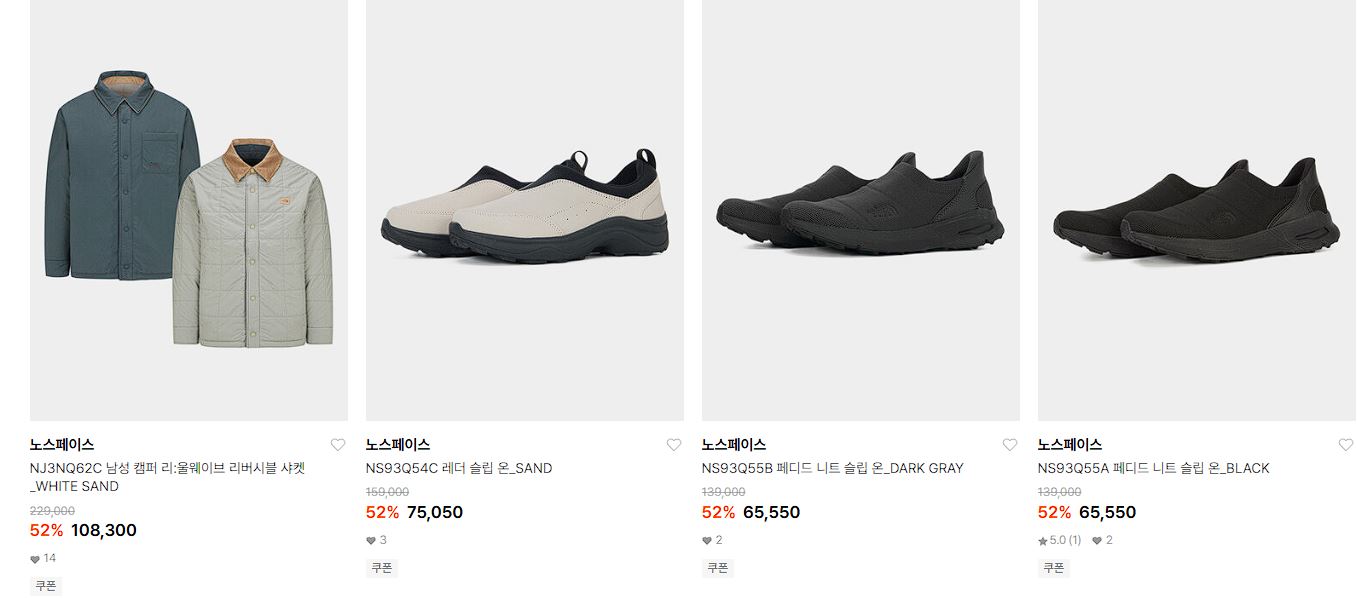The image size is (1357, 598).
Task: Open NS93Q55B padded knit slip-on title
Action: click(x=833, y=468)
